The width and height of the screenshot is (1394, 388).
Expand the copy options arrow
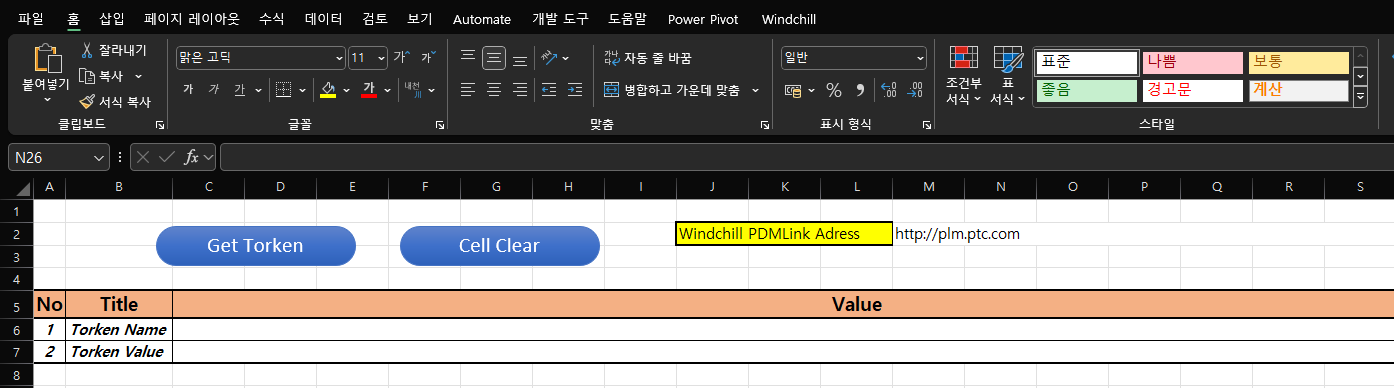[x=138, y=76]
